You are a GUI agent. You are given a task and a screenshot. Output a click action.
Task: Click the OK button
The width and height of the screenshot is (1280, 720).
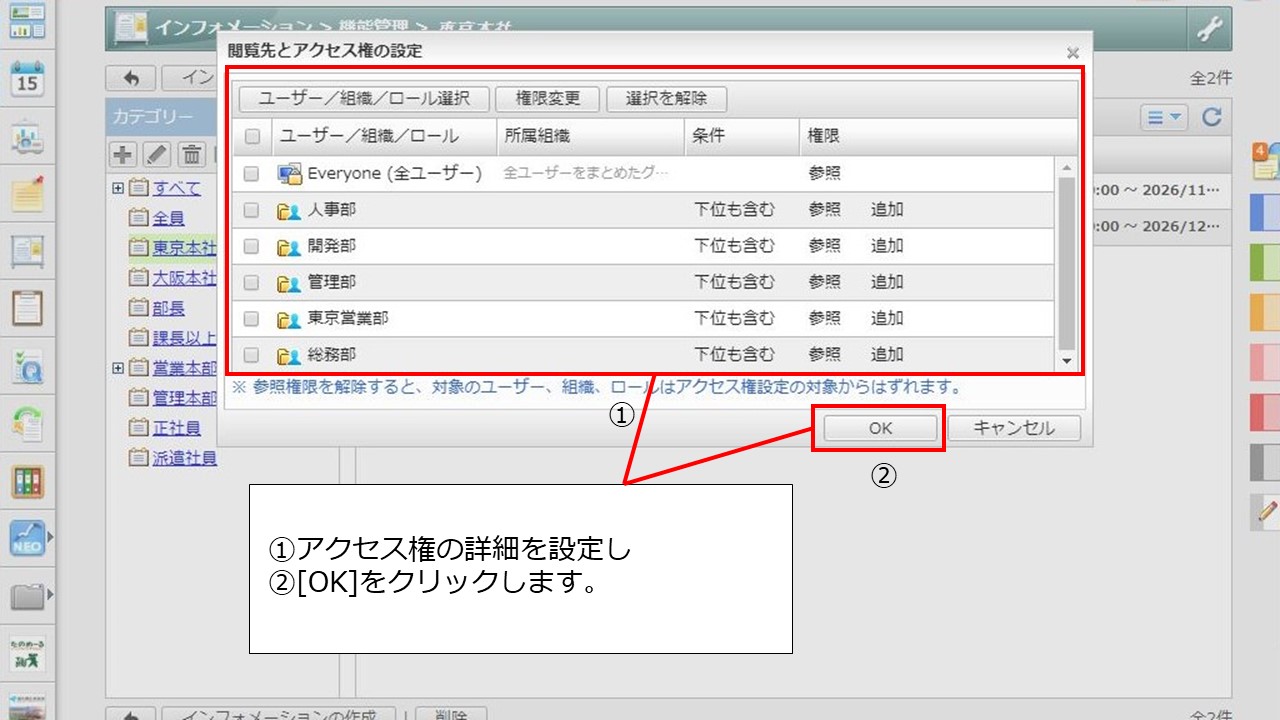(x=879, y=428)
